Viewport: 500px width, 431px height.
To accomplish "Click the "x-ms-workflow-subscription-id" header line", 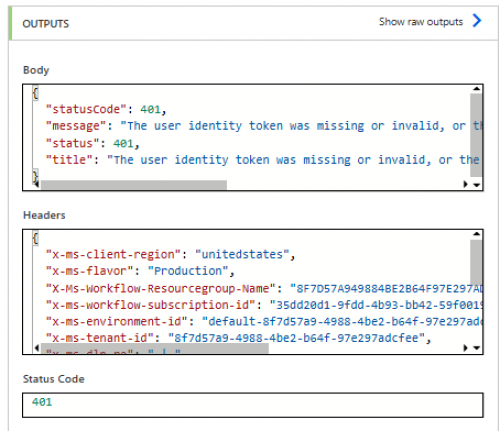I will (x=264, y=305).
